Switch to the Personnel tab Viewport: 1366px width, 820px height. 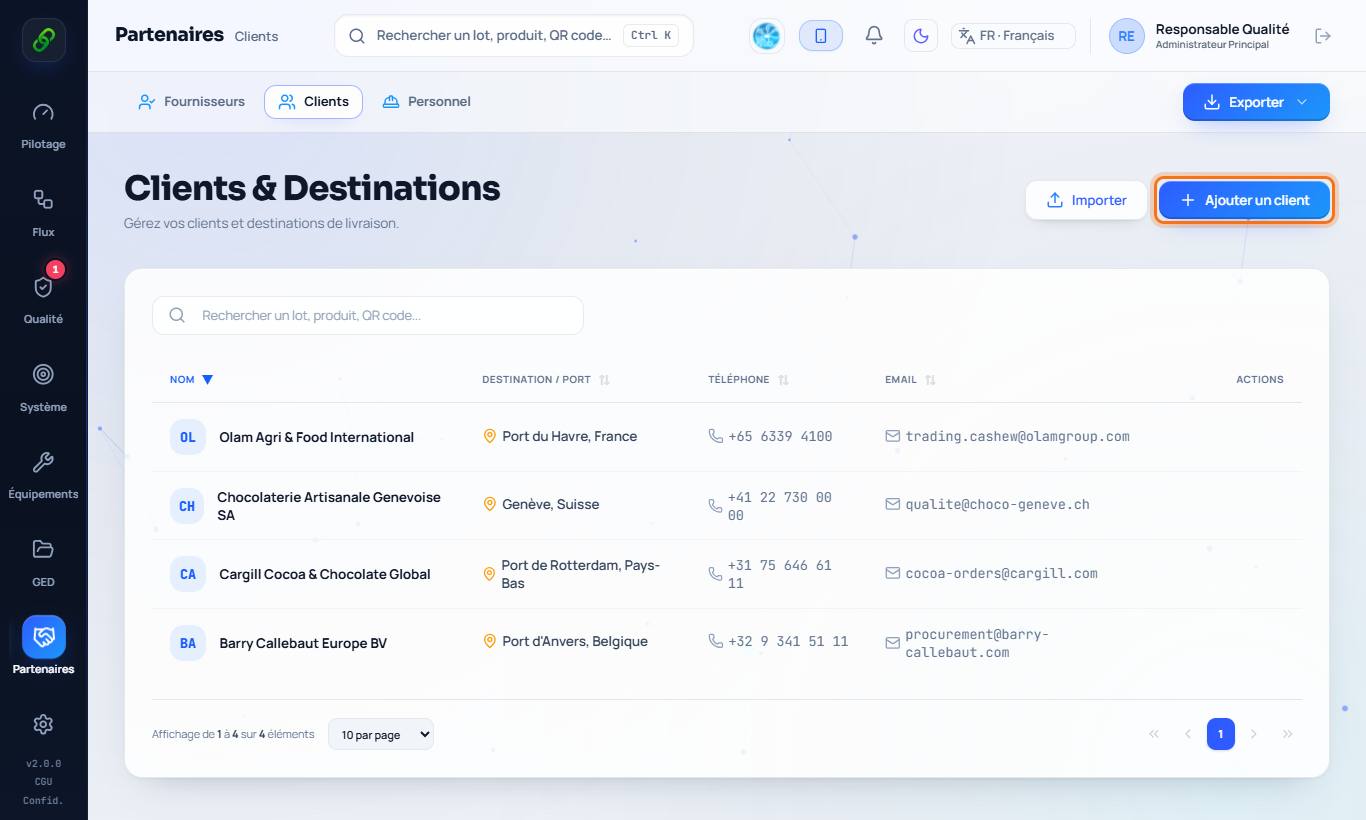click(426, 102)
